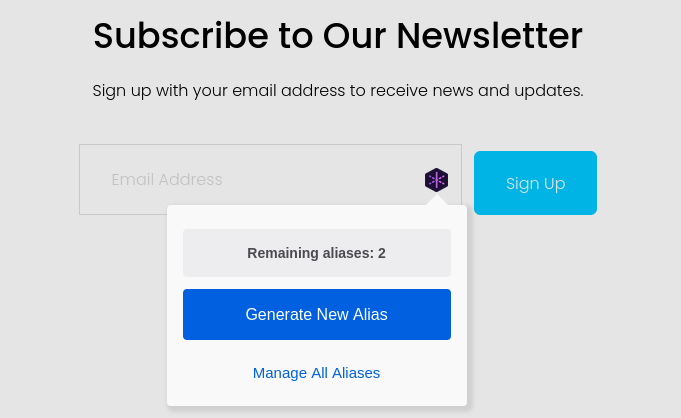
Task: Click the word Newsletter in the title
Action: click(489, 36)
